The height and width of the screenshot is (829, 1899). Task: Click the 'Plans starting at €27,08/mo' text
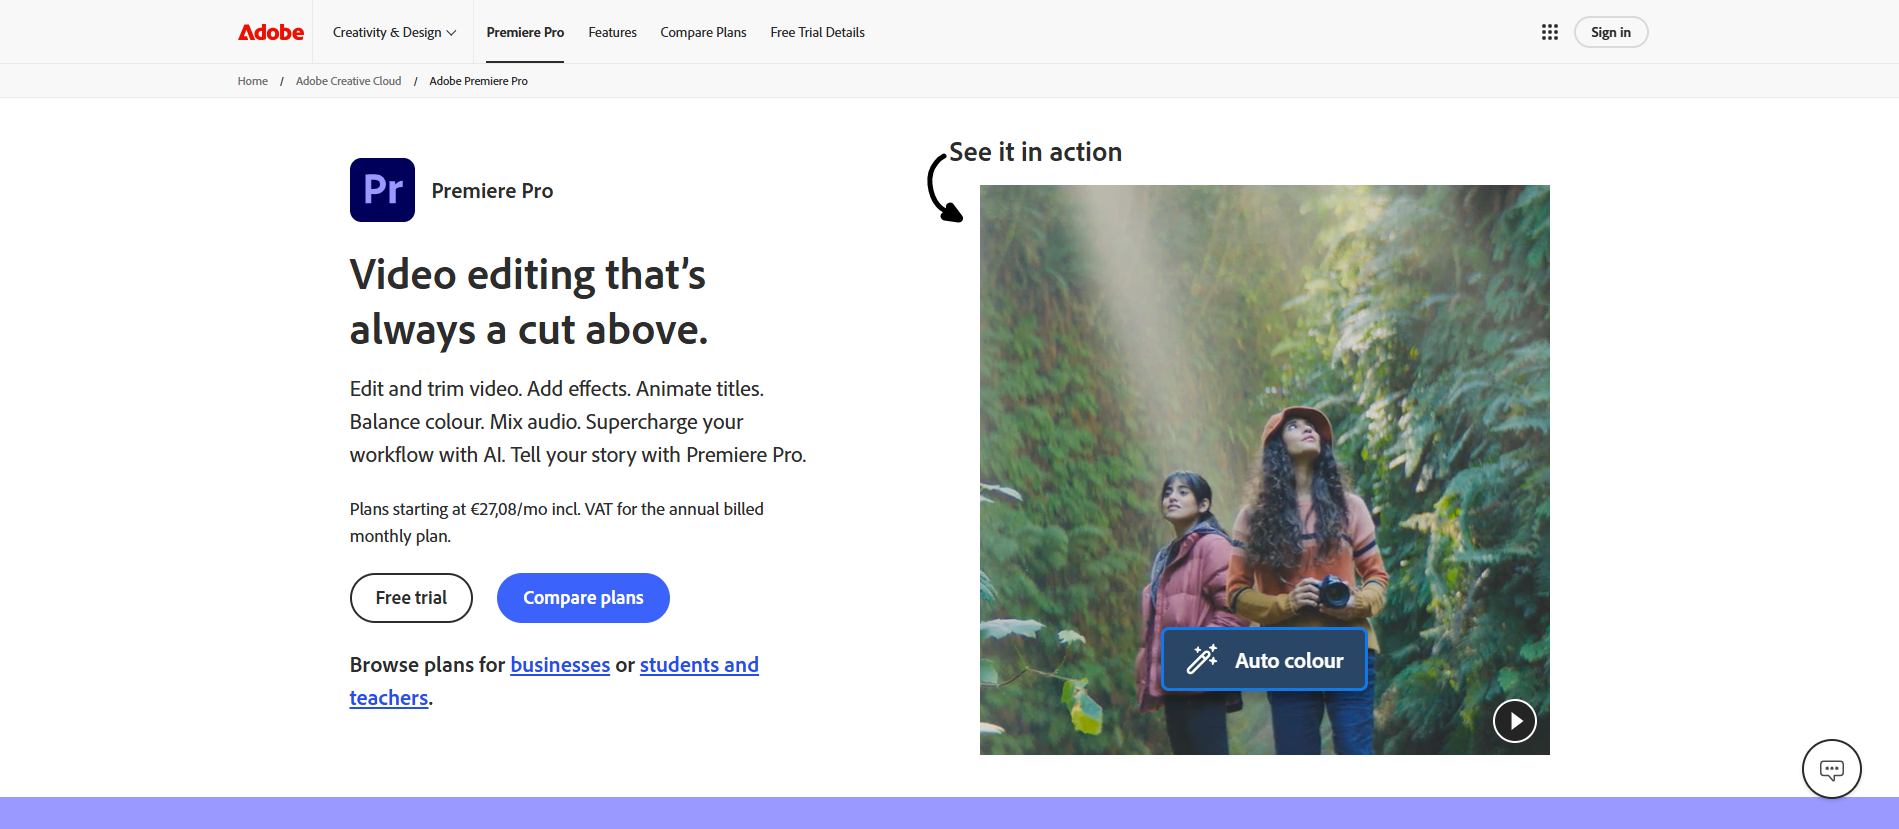557,522
